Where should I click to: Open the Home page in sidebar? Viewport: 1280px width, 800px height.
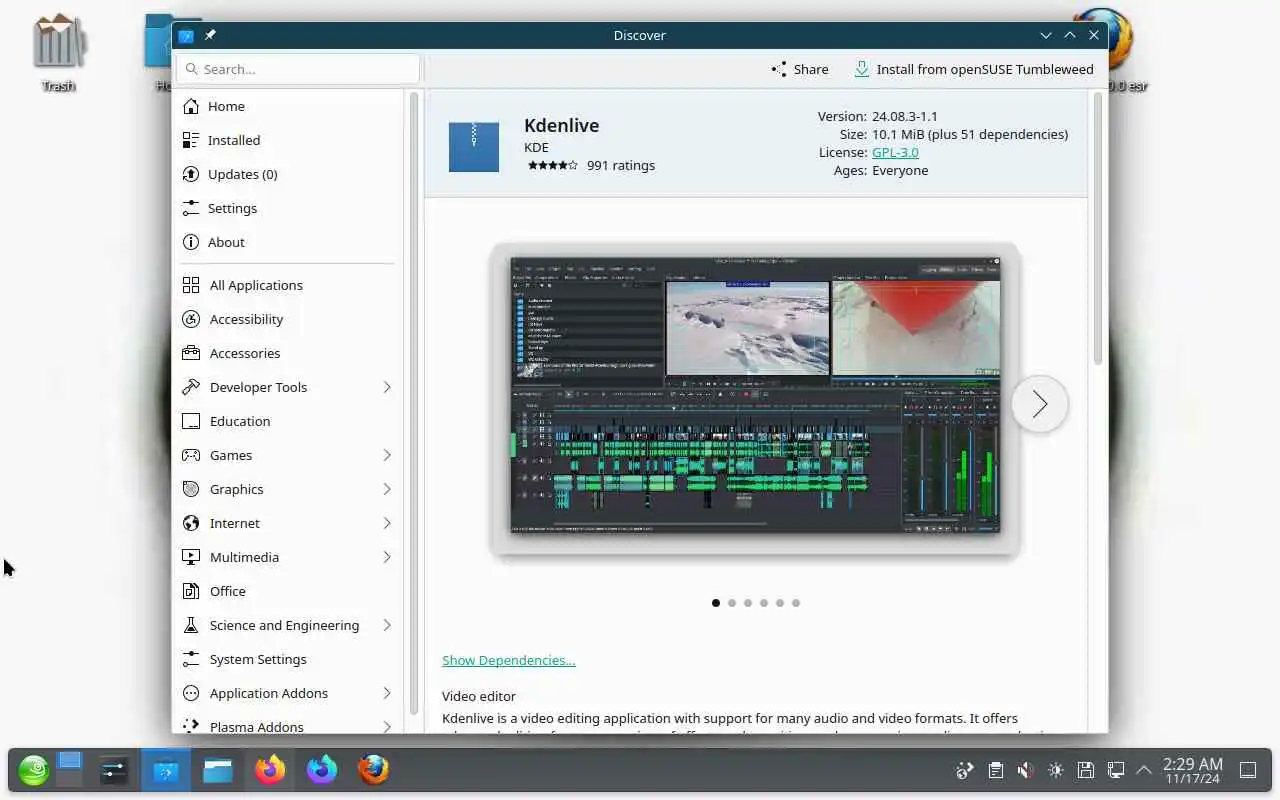click(288, 106)
